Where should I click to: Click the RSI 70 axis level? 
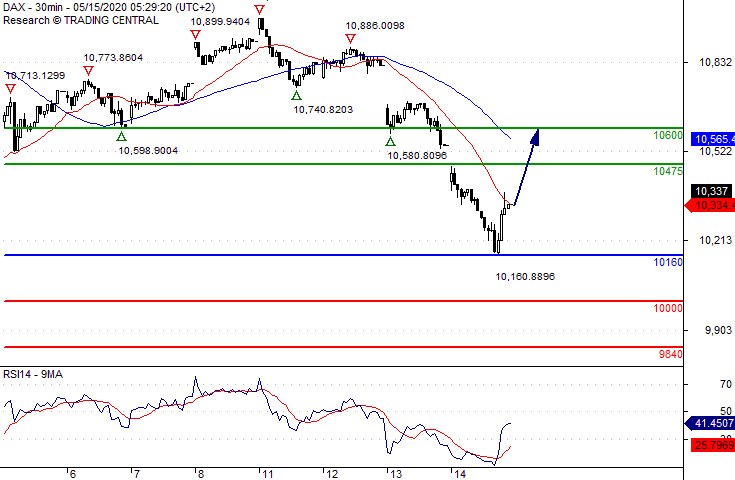[726, 384]
